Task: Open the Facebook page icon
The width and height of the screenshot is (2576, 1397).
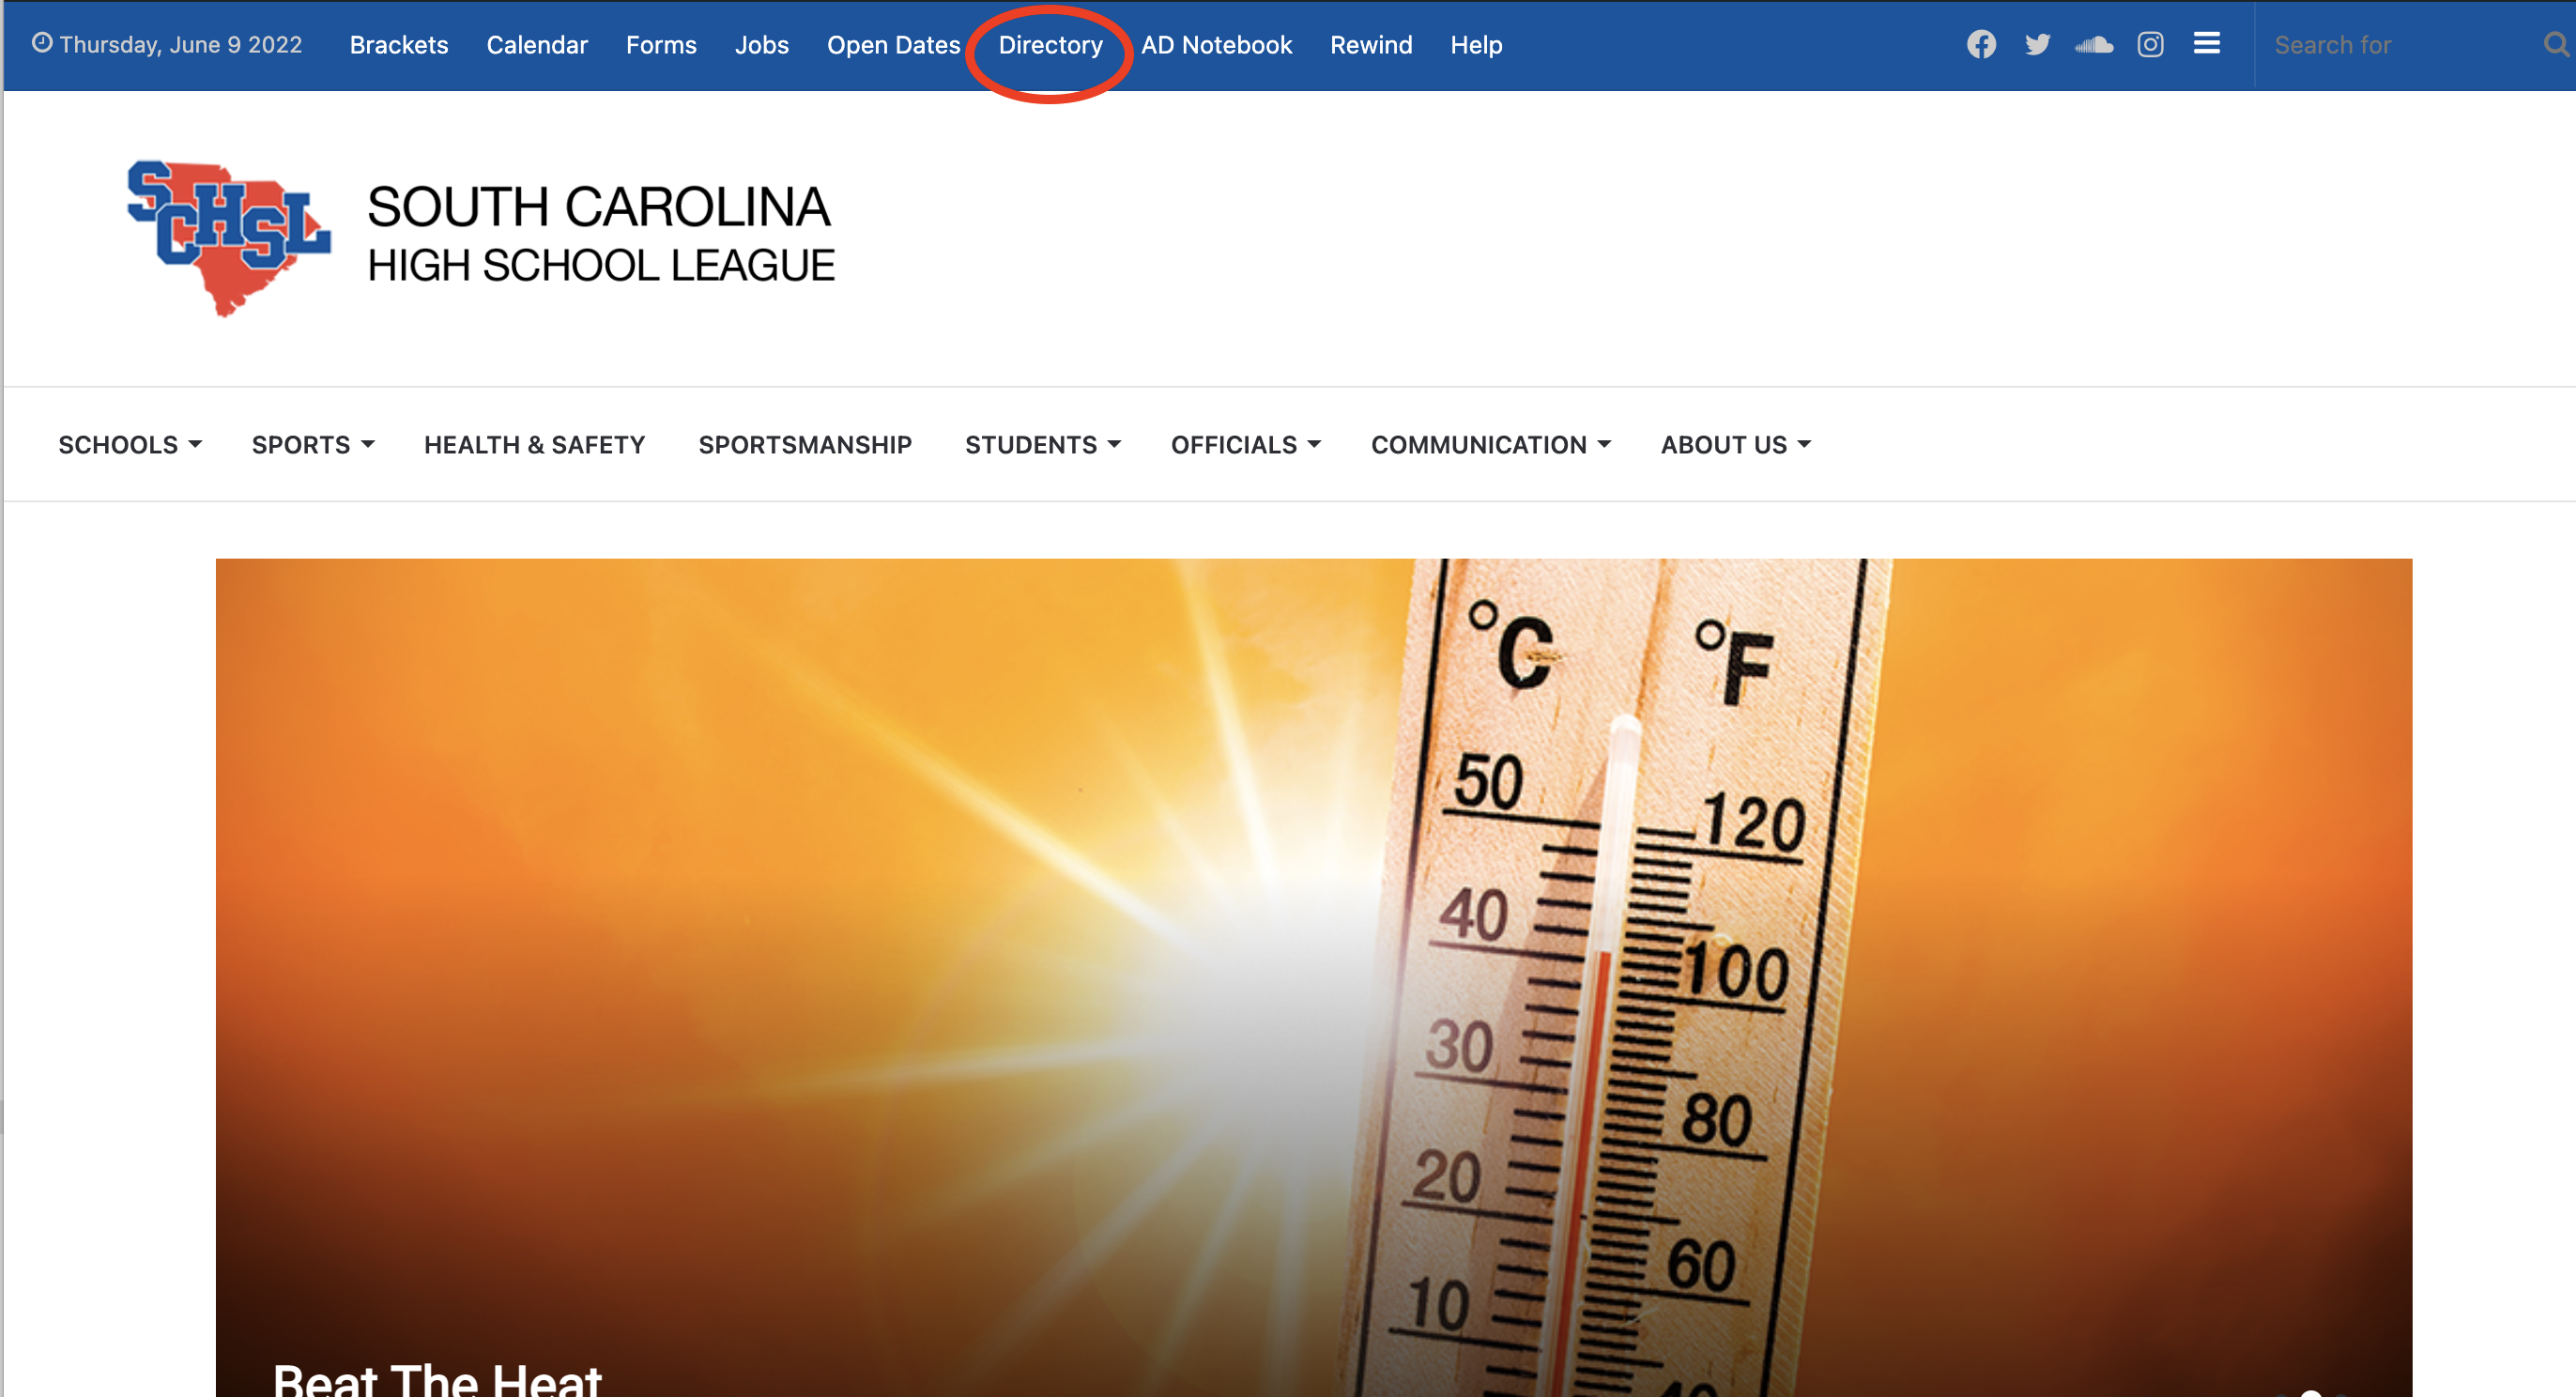Action: (1981, 45)
